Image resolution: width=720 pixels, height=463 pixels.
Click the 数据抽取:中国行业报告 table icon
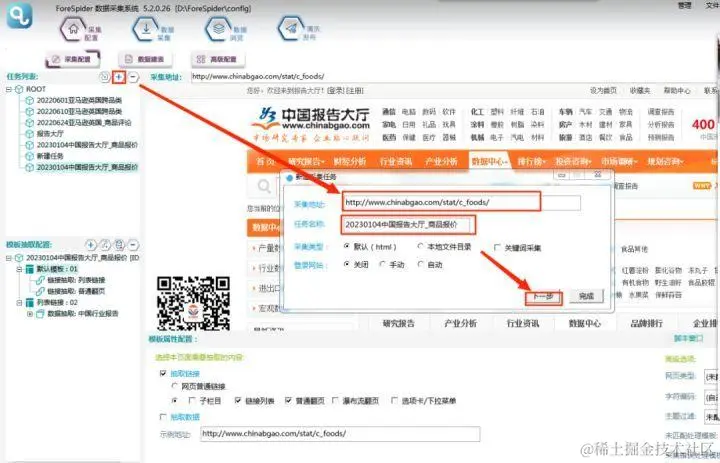pyautogui.click(x=40, y=314)
